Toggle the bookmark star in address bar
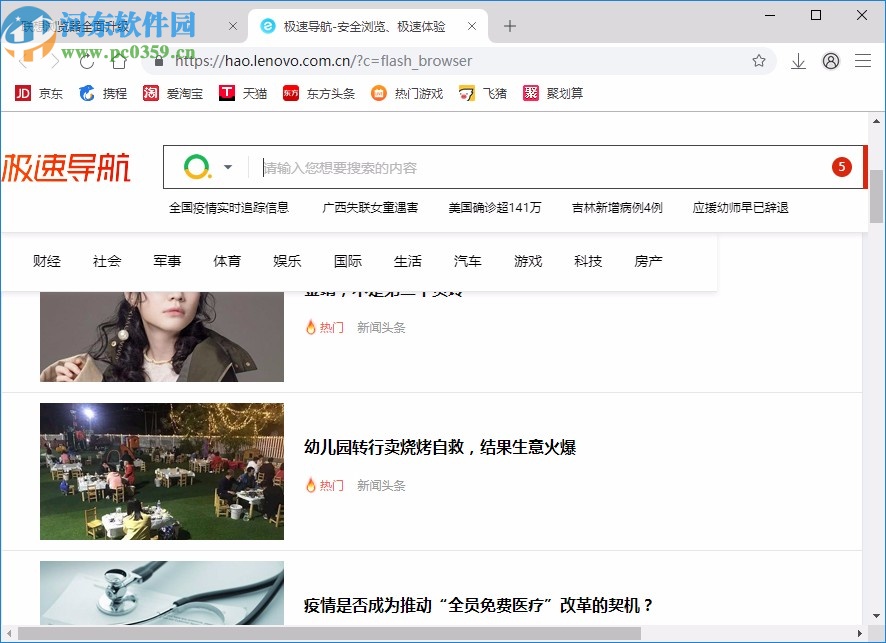Image resolution: width=886 pixels, height=643 pixels. pos(758,61)
